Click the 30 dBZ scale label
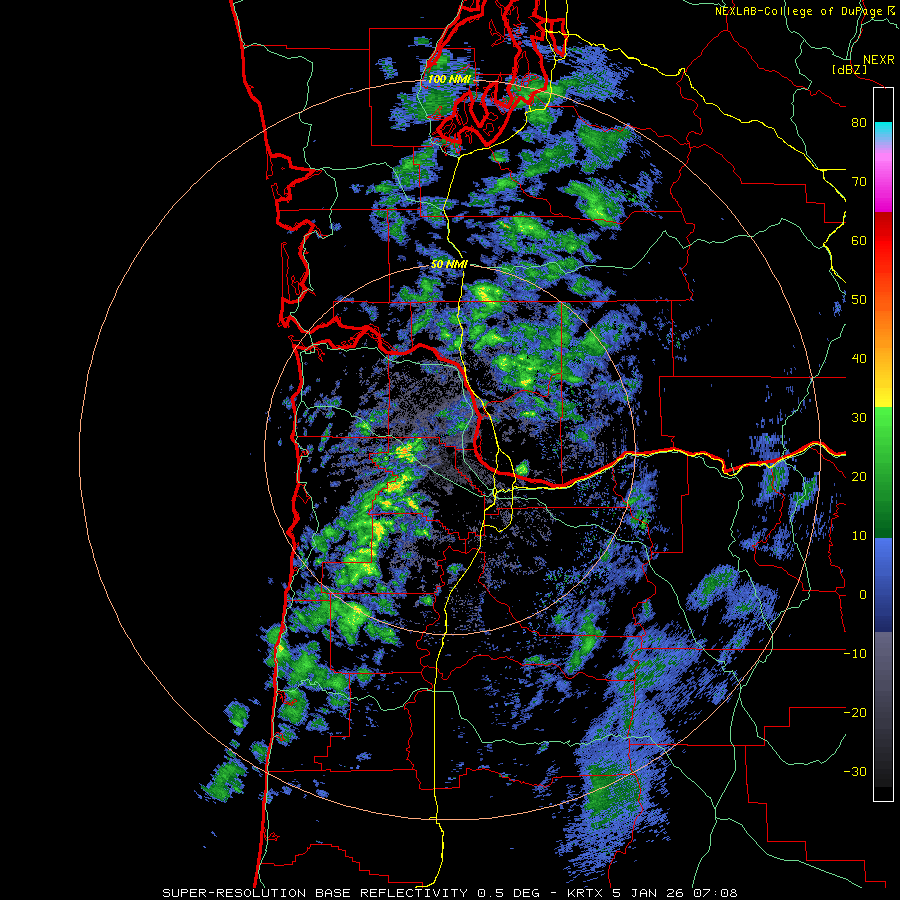 [x=859, y=417]
